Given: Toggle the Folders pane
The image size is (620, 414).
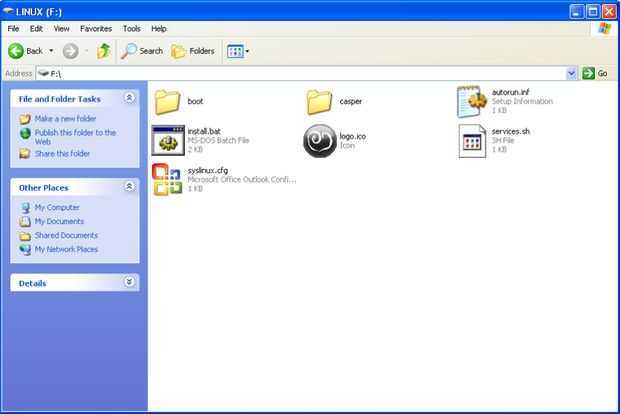Looking at the screenshot, I should [x=193, y=51].
